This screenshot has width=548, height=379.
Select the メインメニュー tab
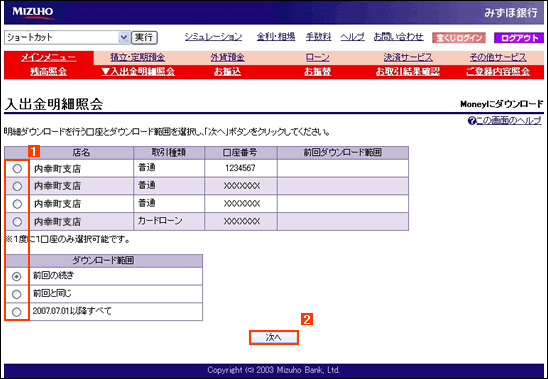(49, 58)
